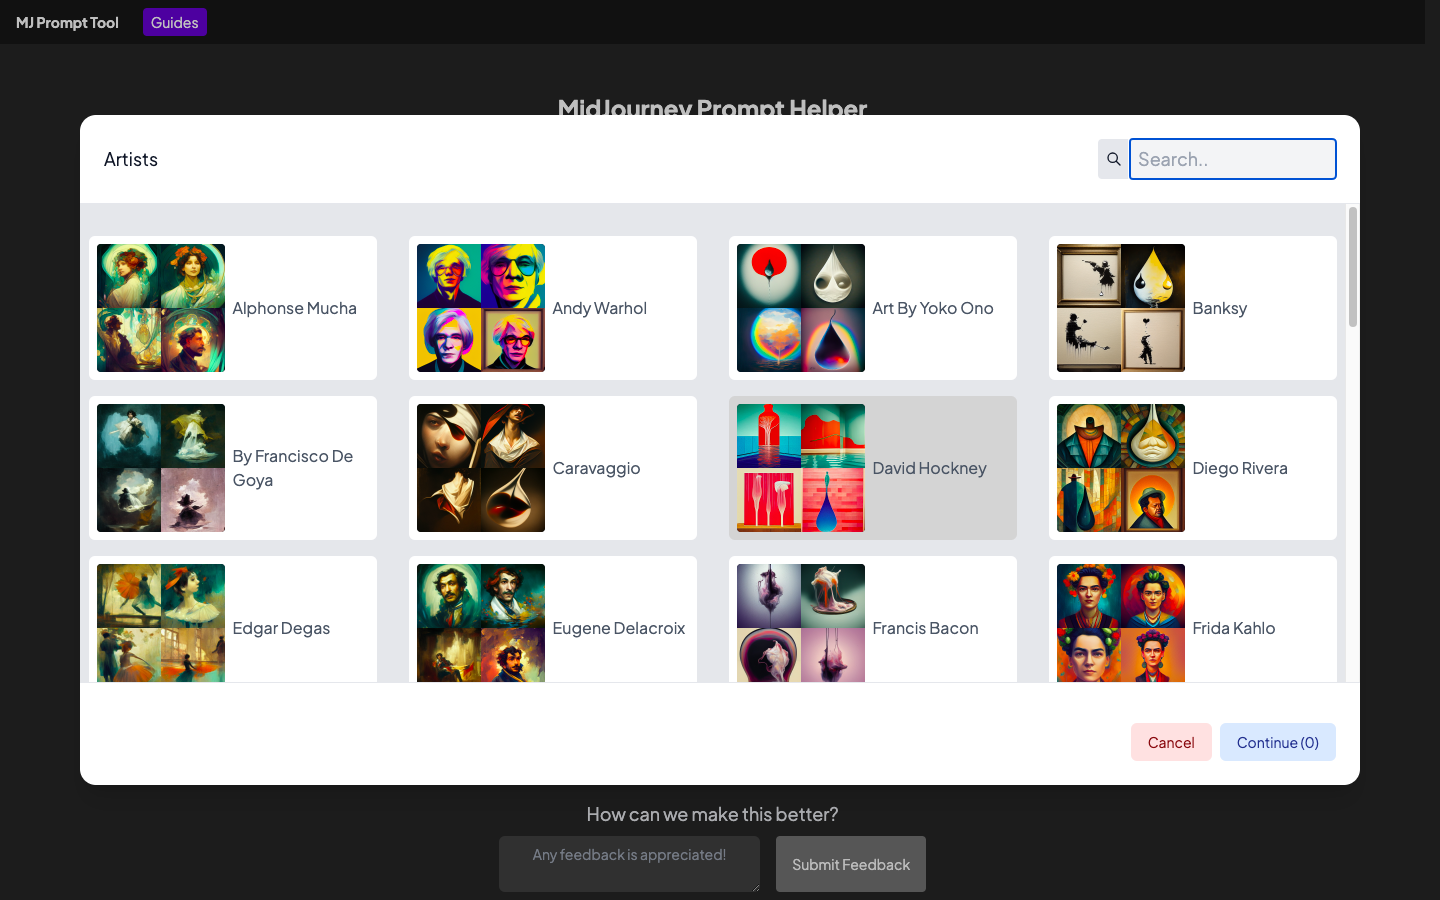
Task: Pick the Art By Yoko Ono thumbnail
Action: tap(801, 308)
